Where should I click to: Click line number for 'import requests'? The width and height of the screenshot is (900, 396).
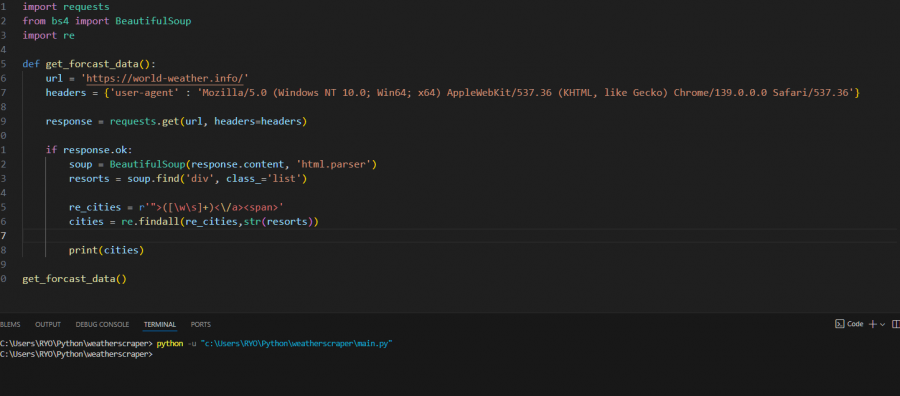[x=3, y=7]
